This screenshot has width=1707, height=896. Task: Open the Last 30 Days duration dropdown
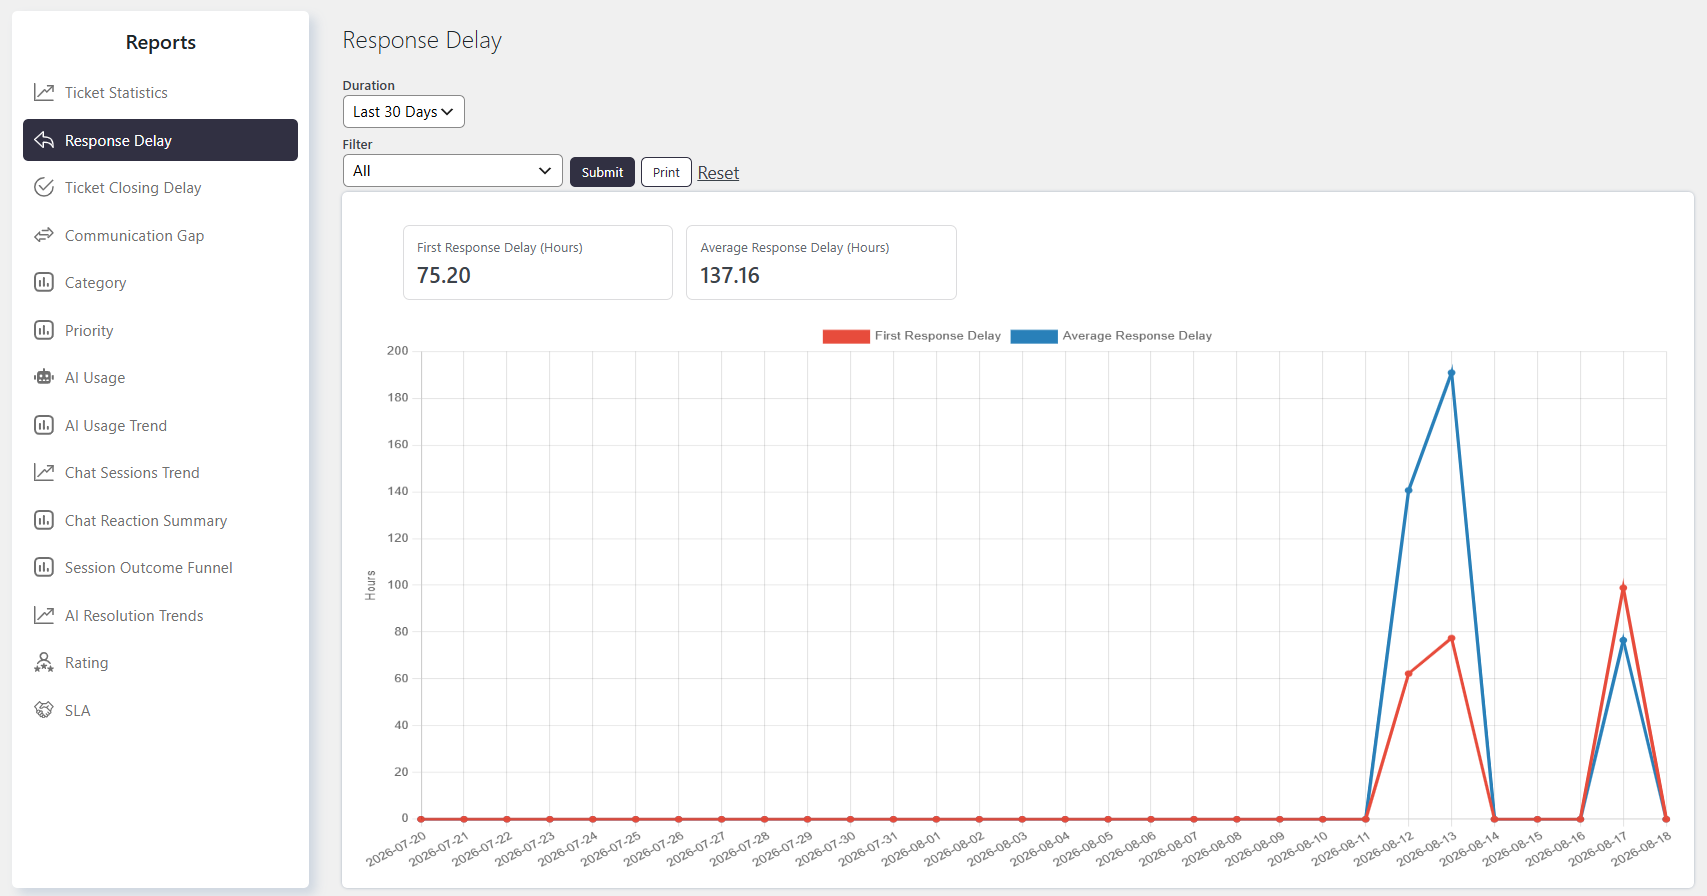404,112
